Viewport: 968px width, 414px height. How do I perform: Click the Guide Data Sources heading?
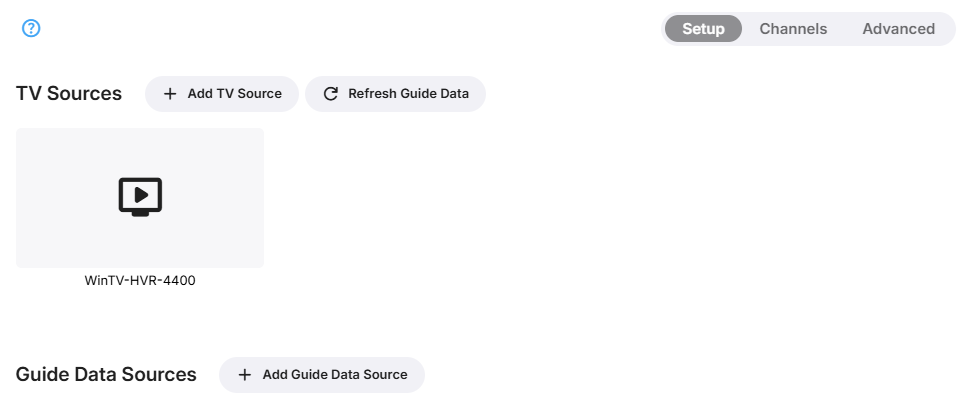click(106, 375)
